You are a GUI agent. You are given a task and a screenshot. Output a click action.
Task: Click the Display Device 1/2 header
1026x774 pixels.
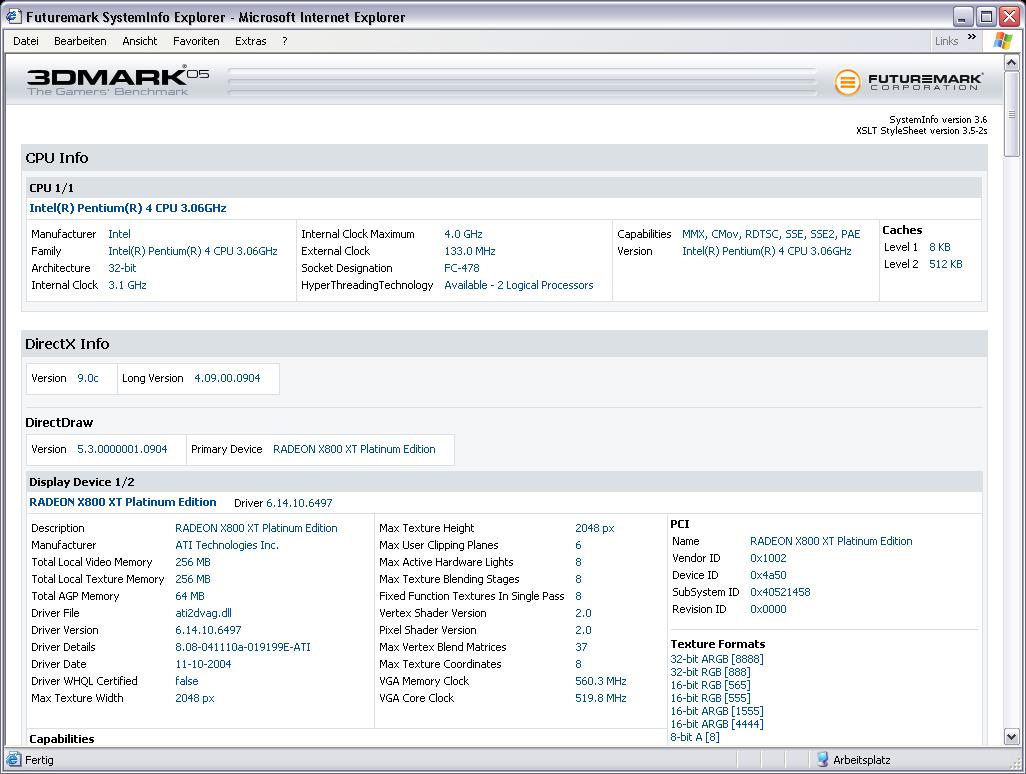pos(82,482)
